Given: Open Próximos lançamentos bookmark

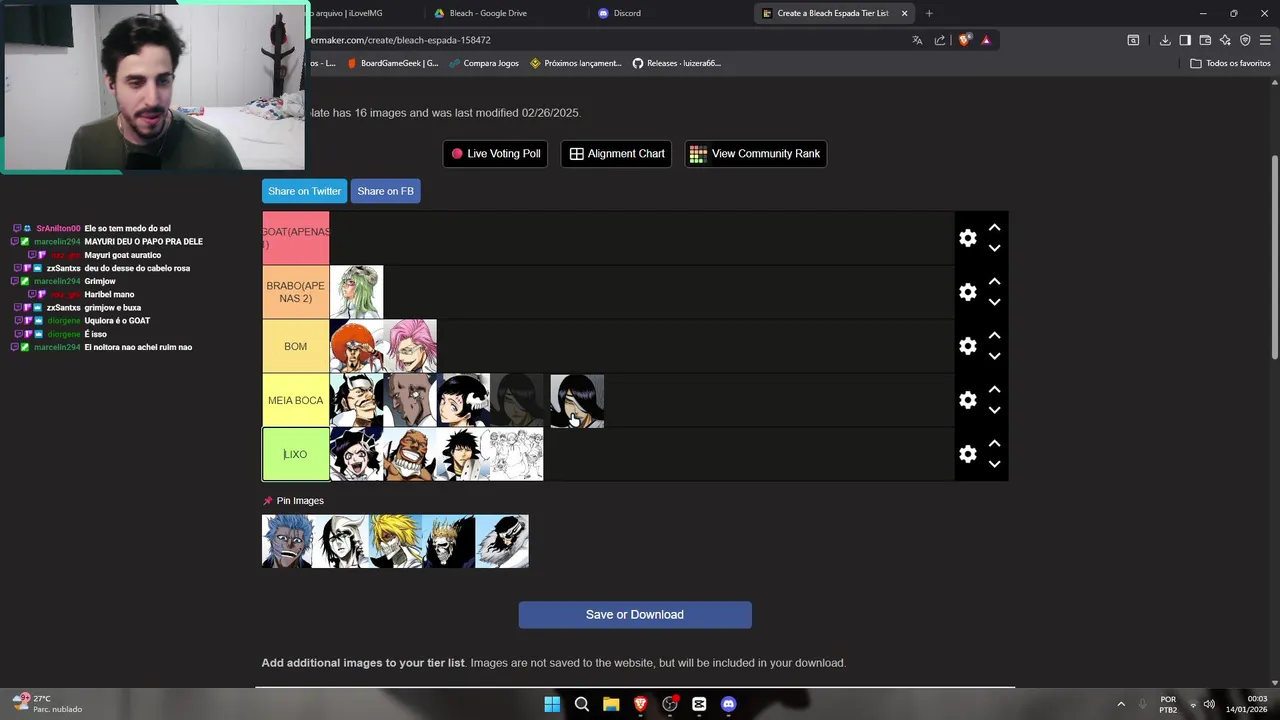Looking at the screenshot, I should [x=576, y=63].
